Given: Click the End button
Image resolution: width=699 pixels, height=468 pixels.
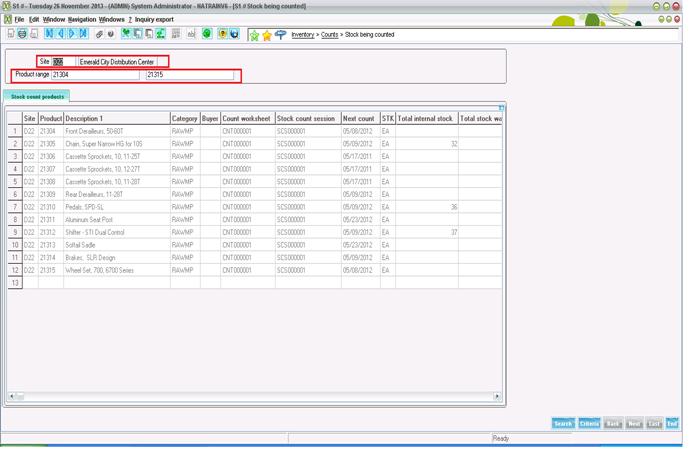Looking at the screenshot, I should pyautogui.click(x=672, y=424).
